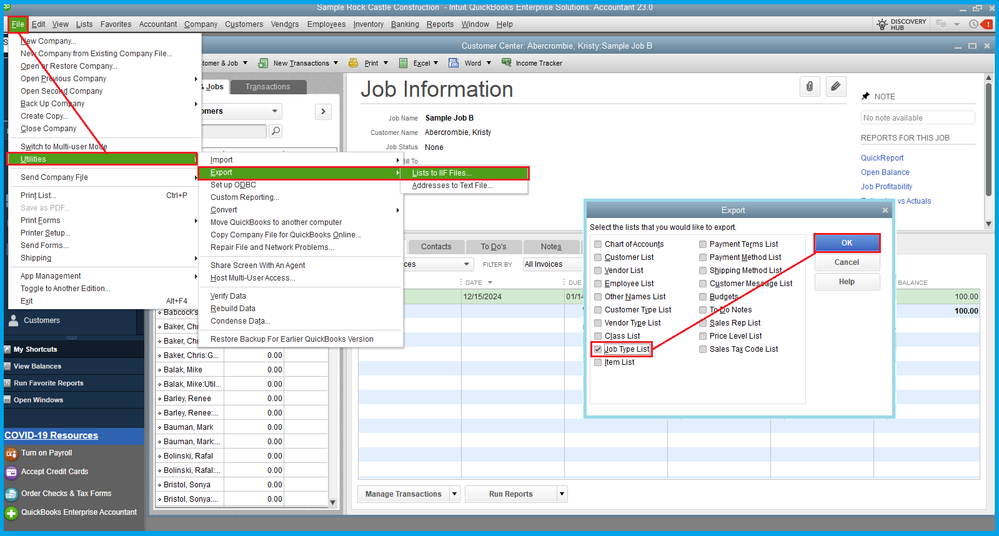Click OK in Export dialog
This screenshot has width=999, height=536.
point(847,243)
